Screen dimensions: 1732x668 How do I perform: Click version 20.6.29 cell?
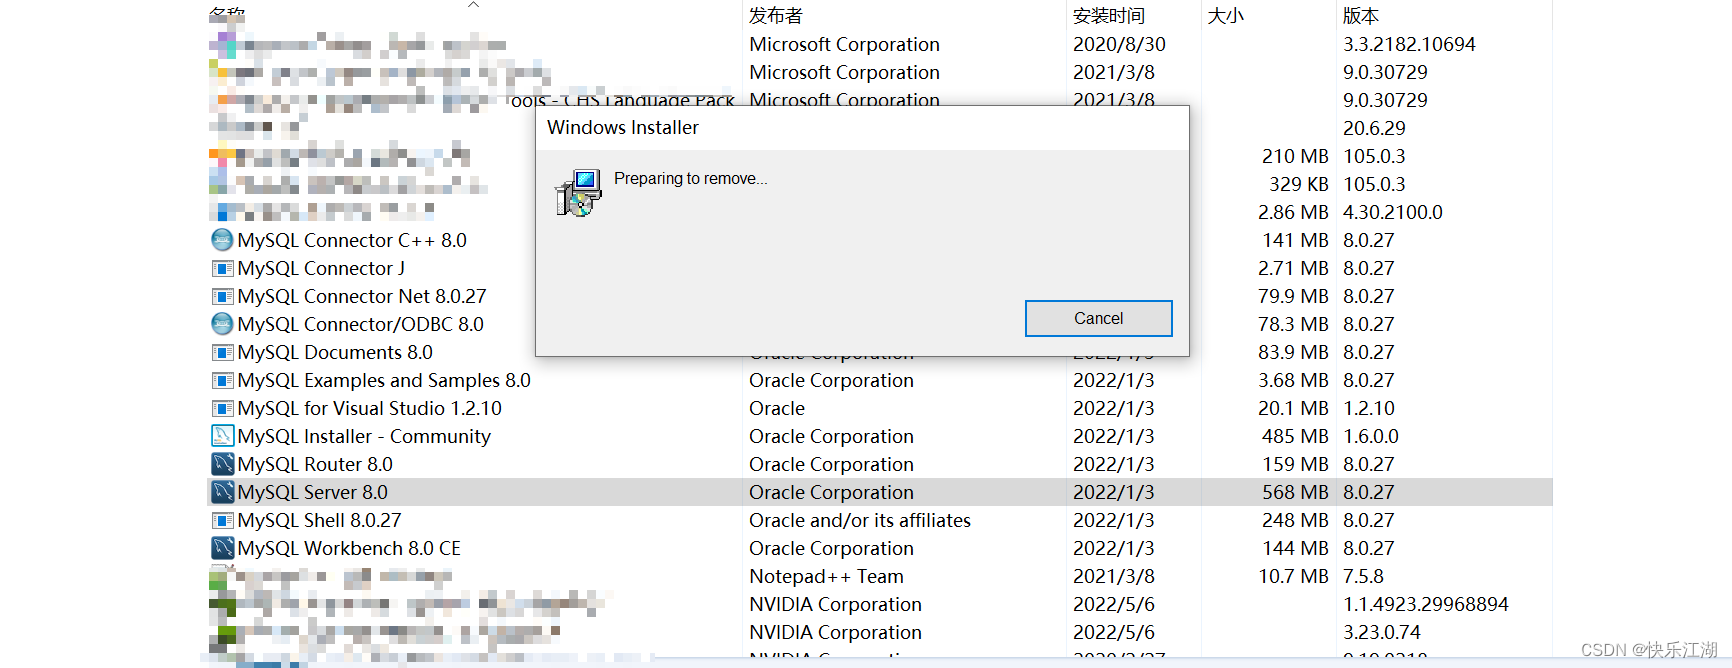[x=1374, y=128]
